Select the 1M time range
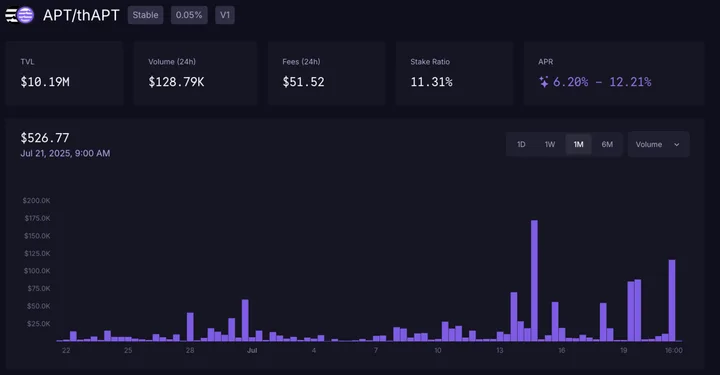 tap(579, 145)
